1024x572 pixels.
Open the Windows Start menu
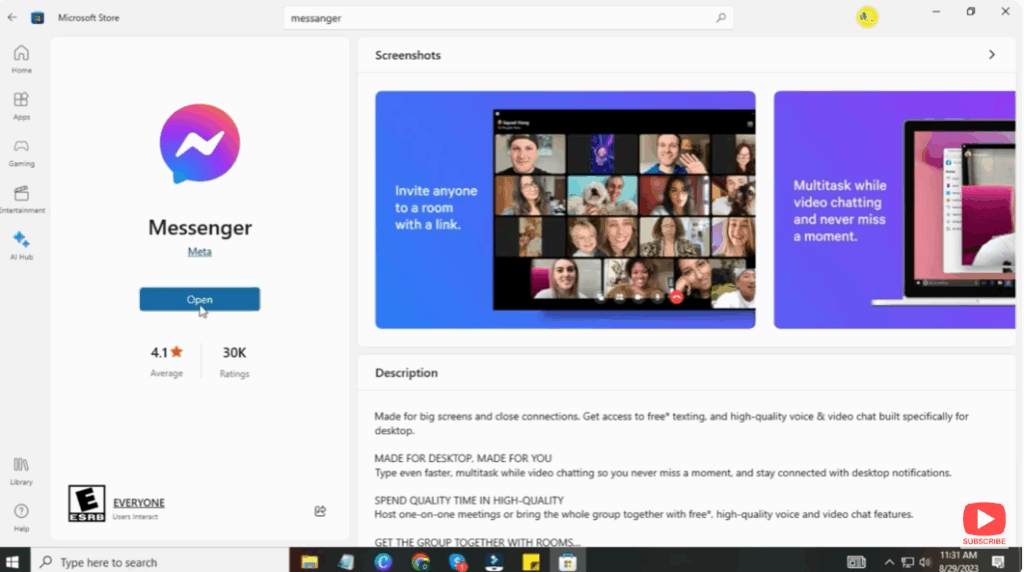[12, 562]
